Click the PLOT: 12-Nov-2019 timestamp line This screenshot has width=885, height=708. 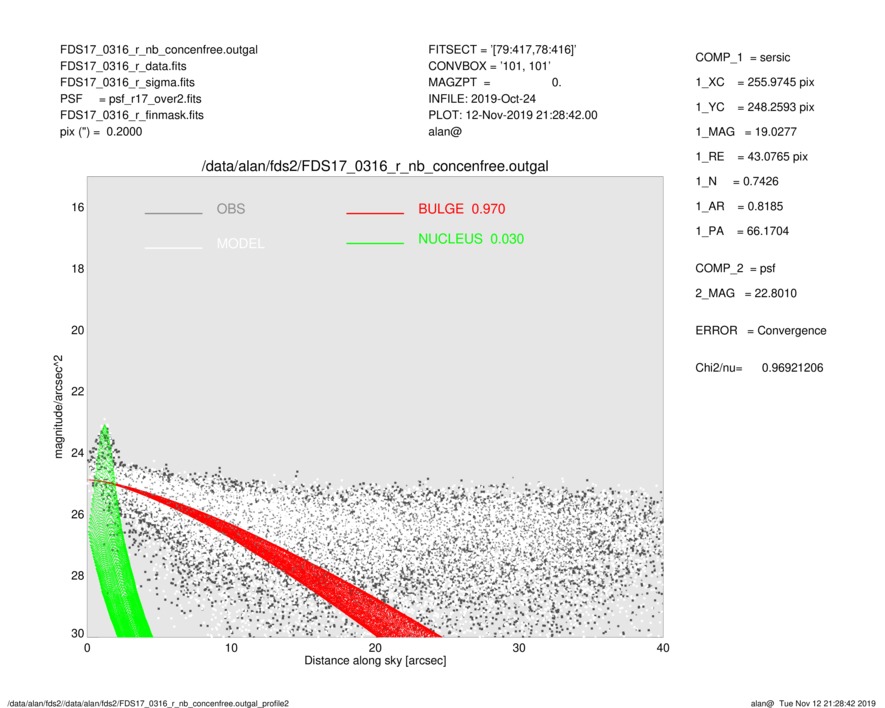[x=512, y=115]
